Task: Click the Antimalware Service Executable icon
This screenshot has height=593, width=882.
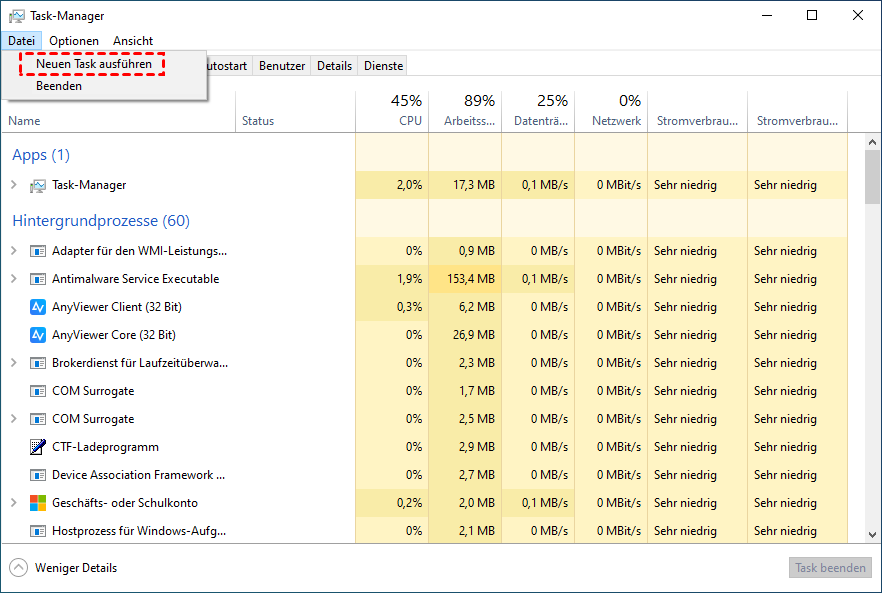Action: coord(38,279)
